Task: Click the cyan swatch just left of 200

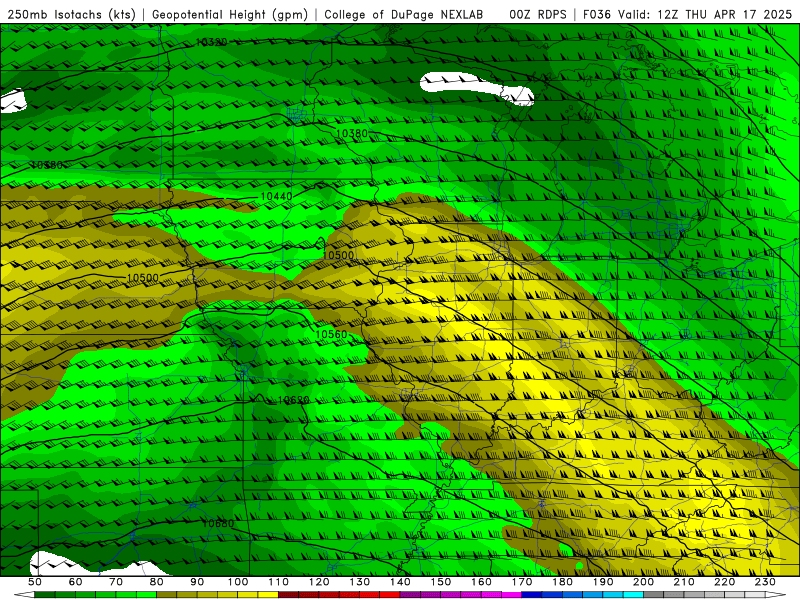Action: (634, 595)
